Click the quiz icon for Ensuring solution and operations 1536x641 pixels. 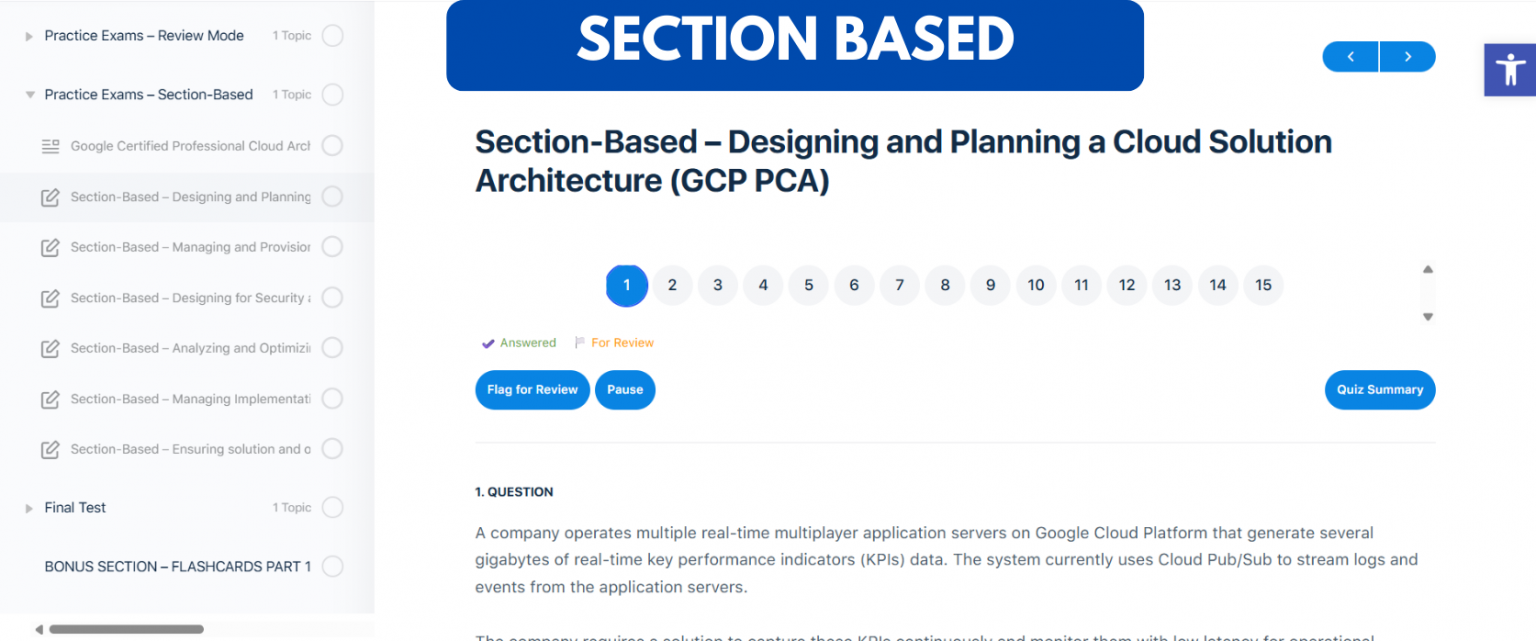coord(50,449)
